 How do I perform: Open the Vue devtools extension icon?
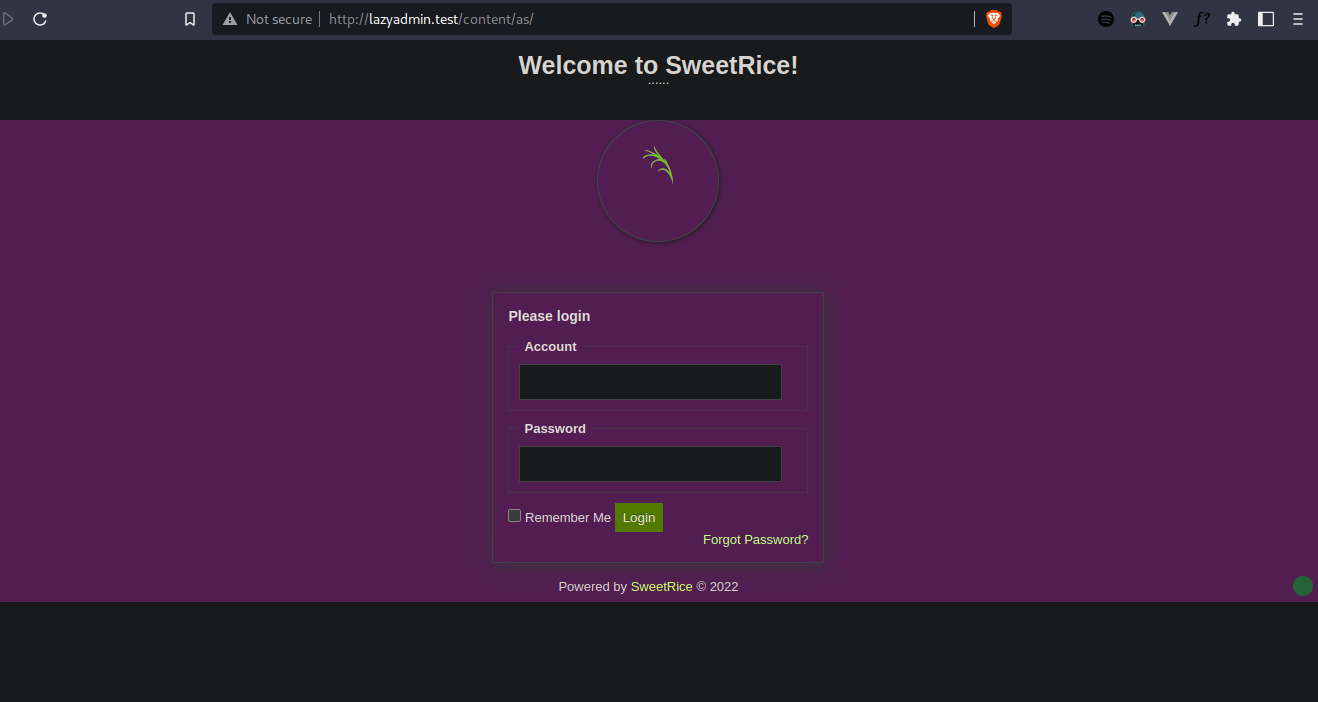(1170, 19)
